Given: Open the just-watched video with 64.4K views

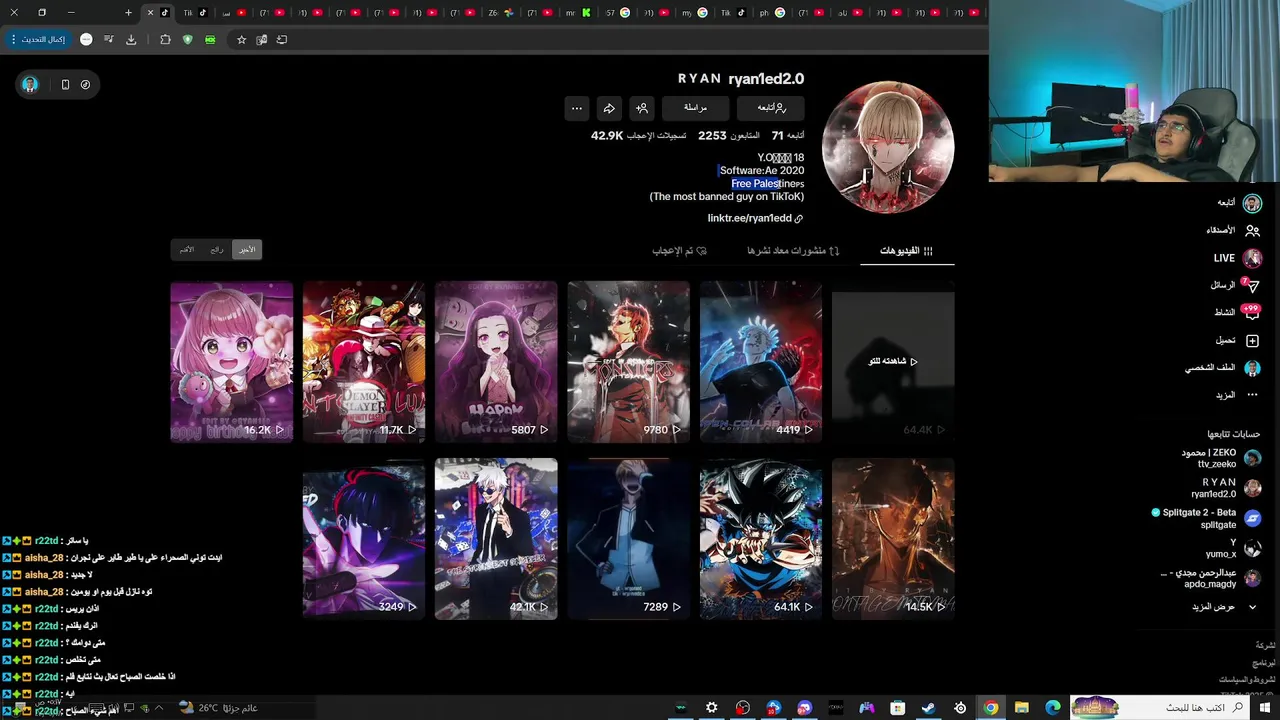Looking at the screenshot, I should (x=893, y=362).
